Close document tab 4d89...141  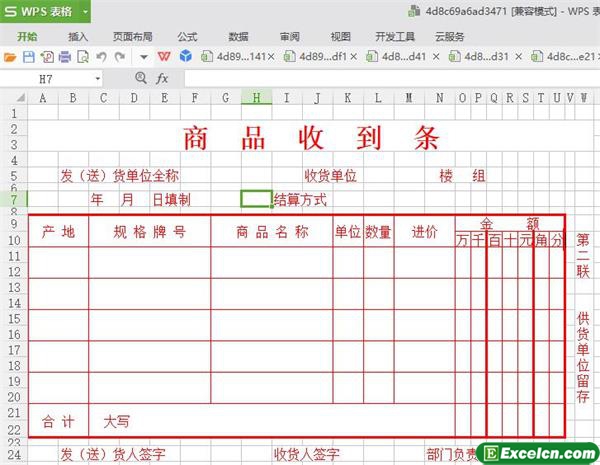point(271,57)
